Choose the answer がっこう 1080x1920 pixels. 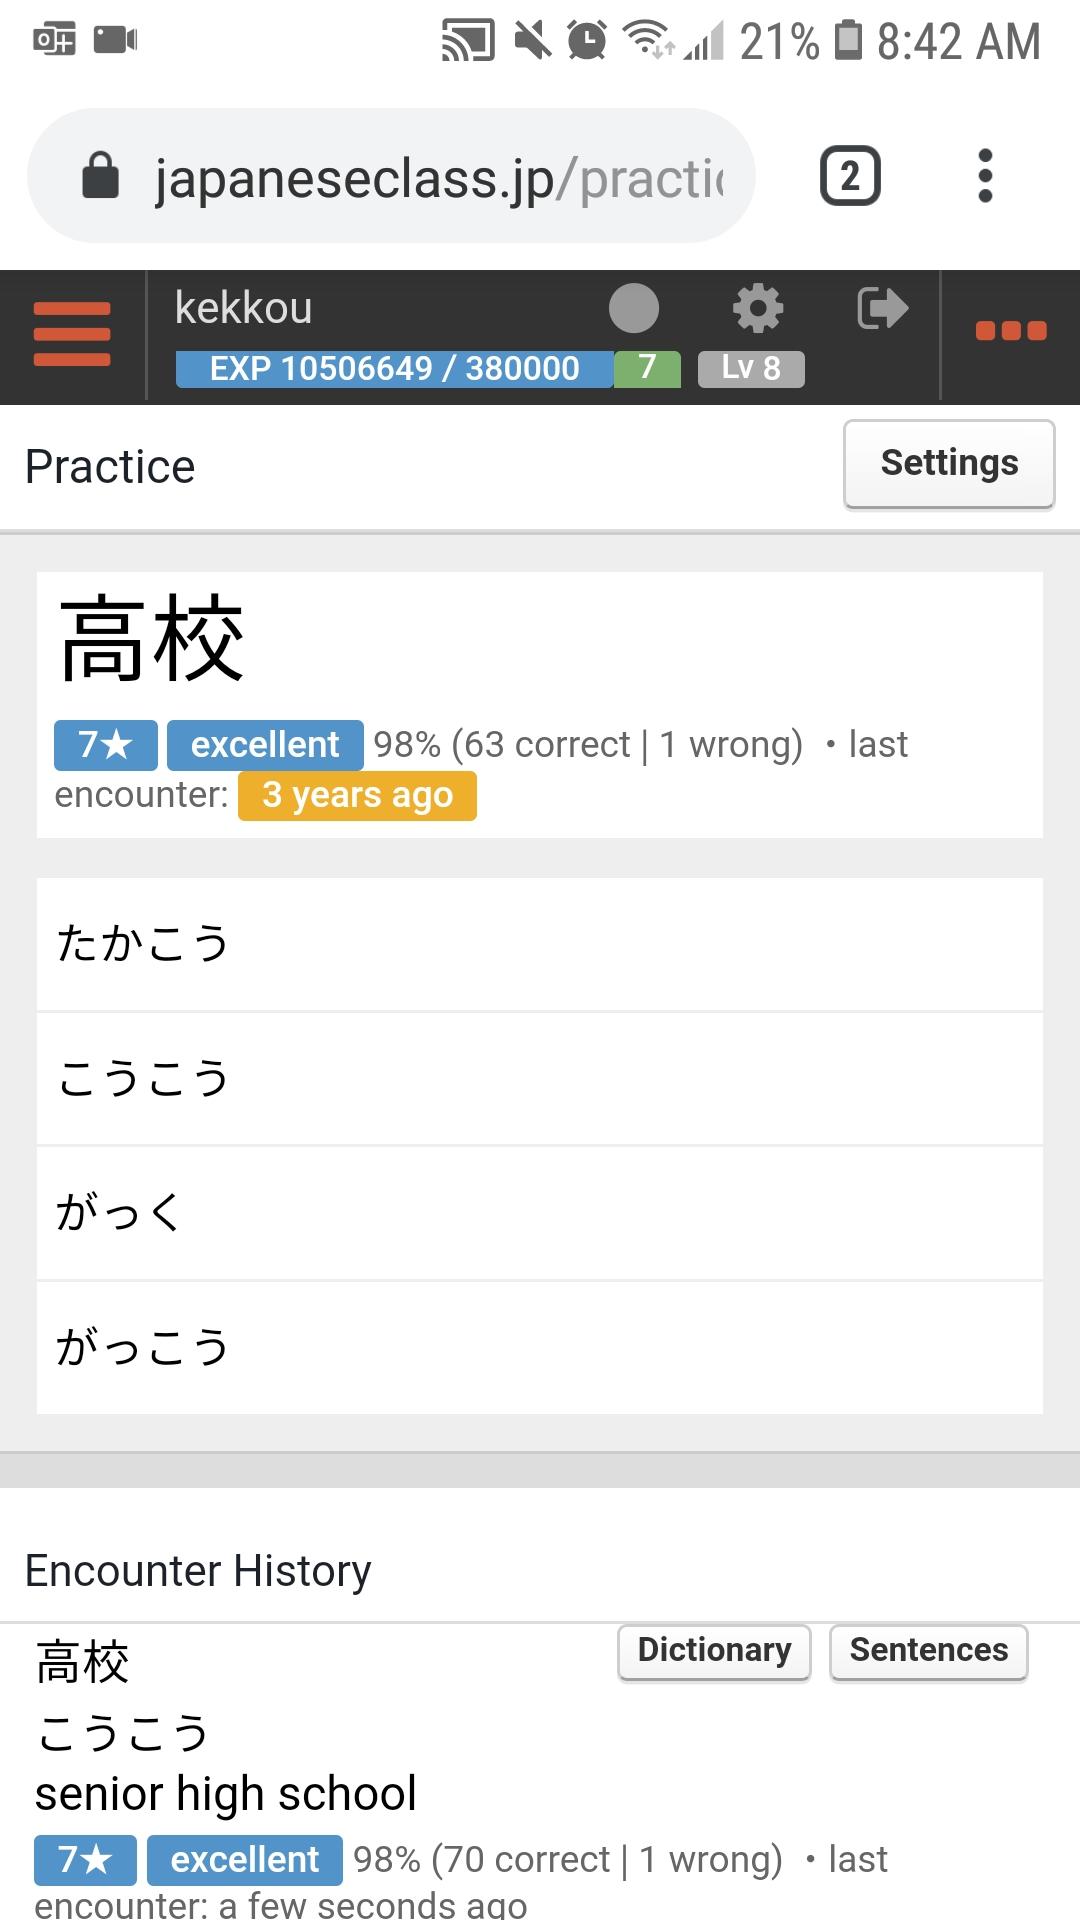click(x=540, y=1347)
